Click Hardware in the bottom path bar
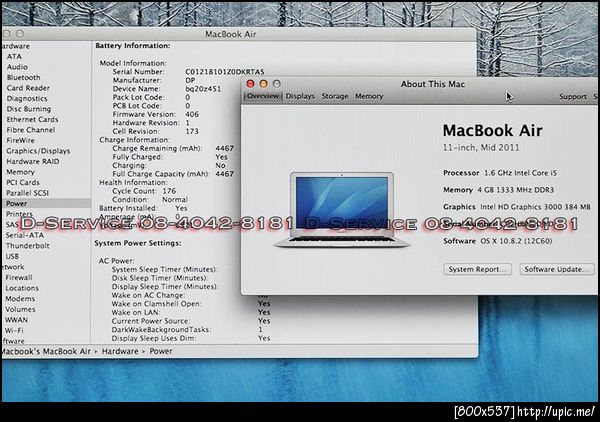The height and width of the screenshot is (422, 600). tap(120, 351)
